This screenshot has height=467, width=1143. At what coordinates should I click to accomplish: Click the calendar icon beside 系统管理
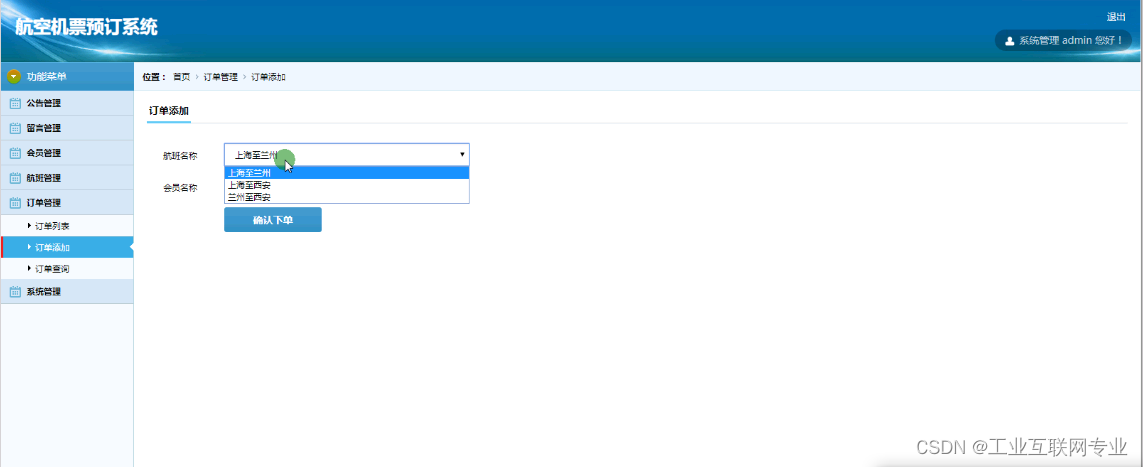[x=15, y=292]
